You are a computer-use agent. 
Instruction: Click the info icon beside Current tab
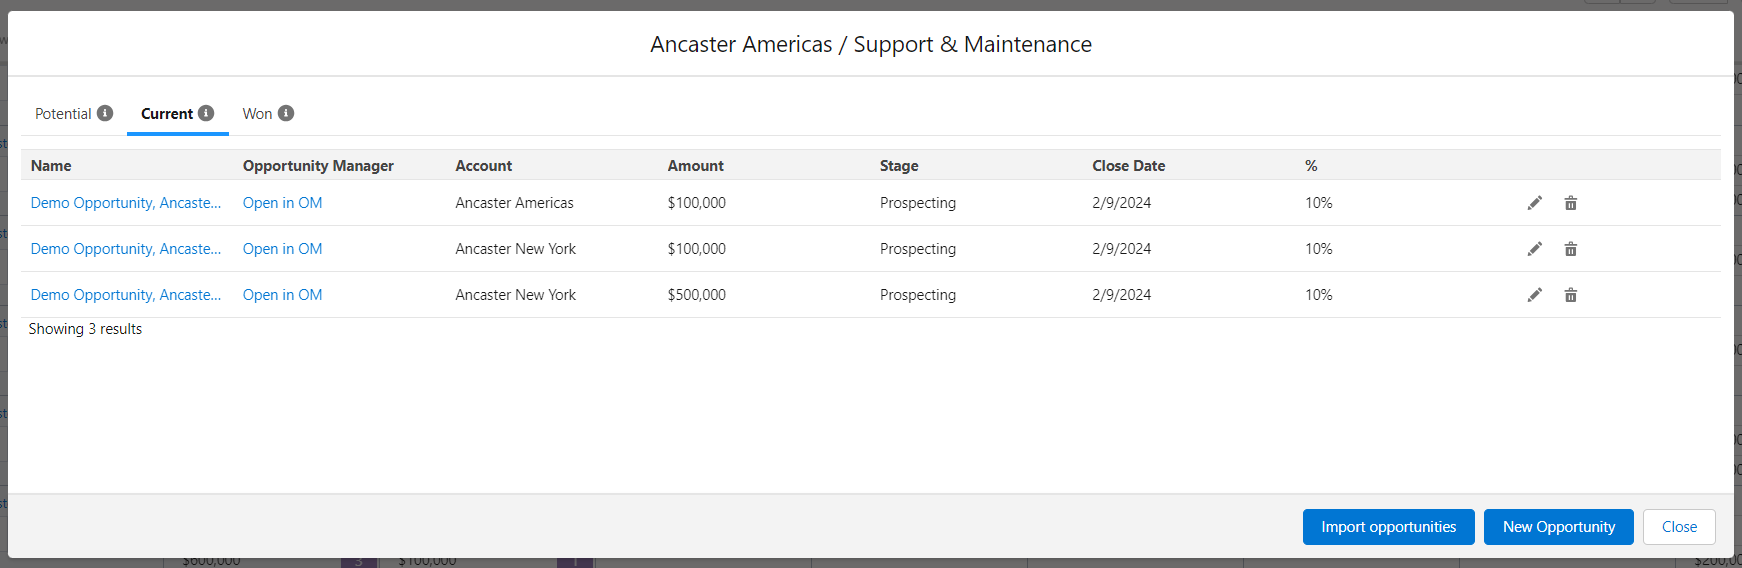206,113
